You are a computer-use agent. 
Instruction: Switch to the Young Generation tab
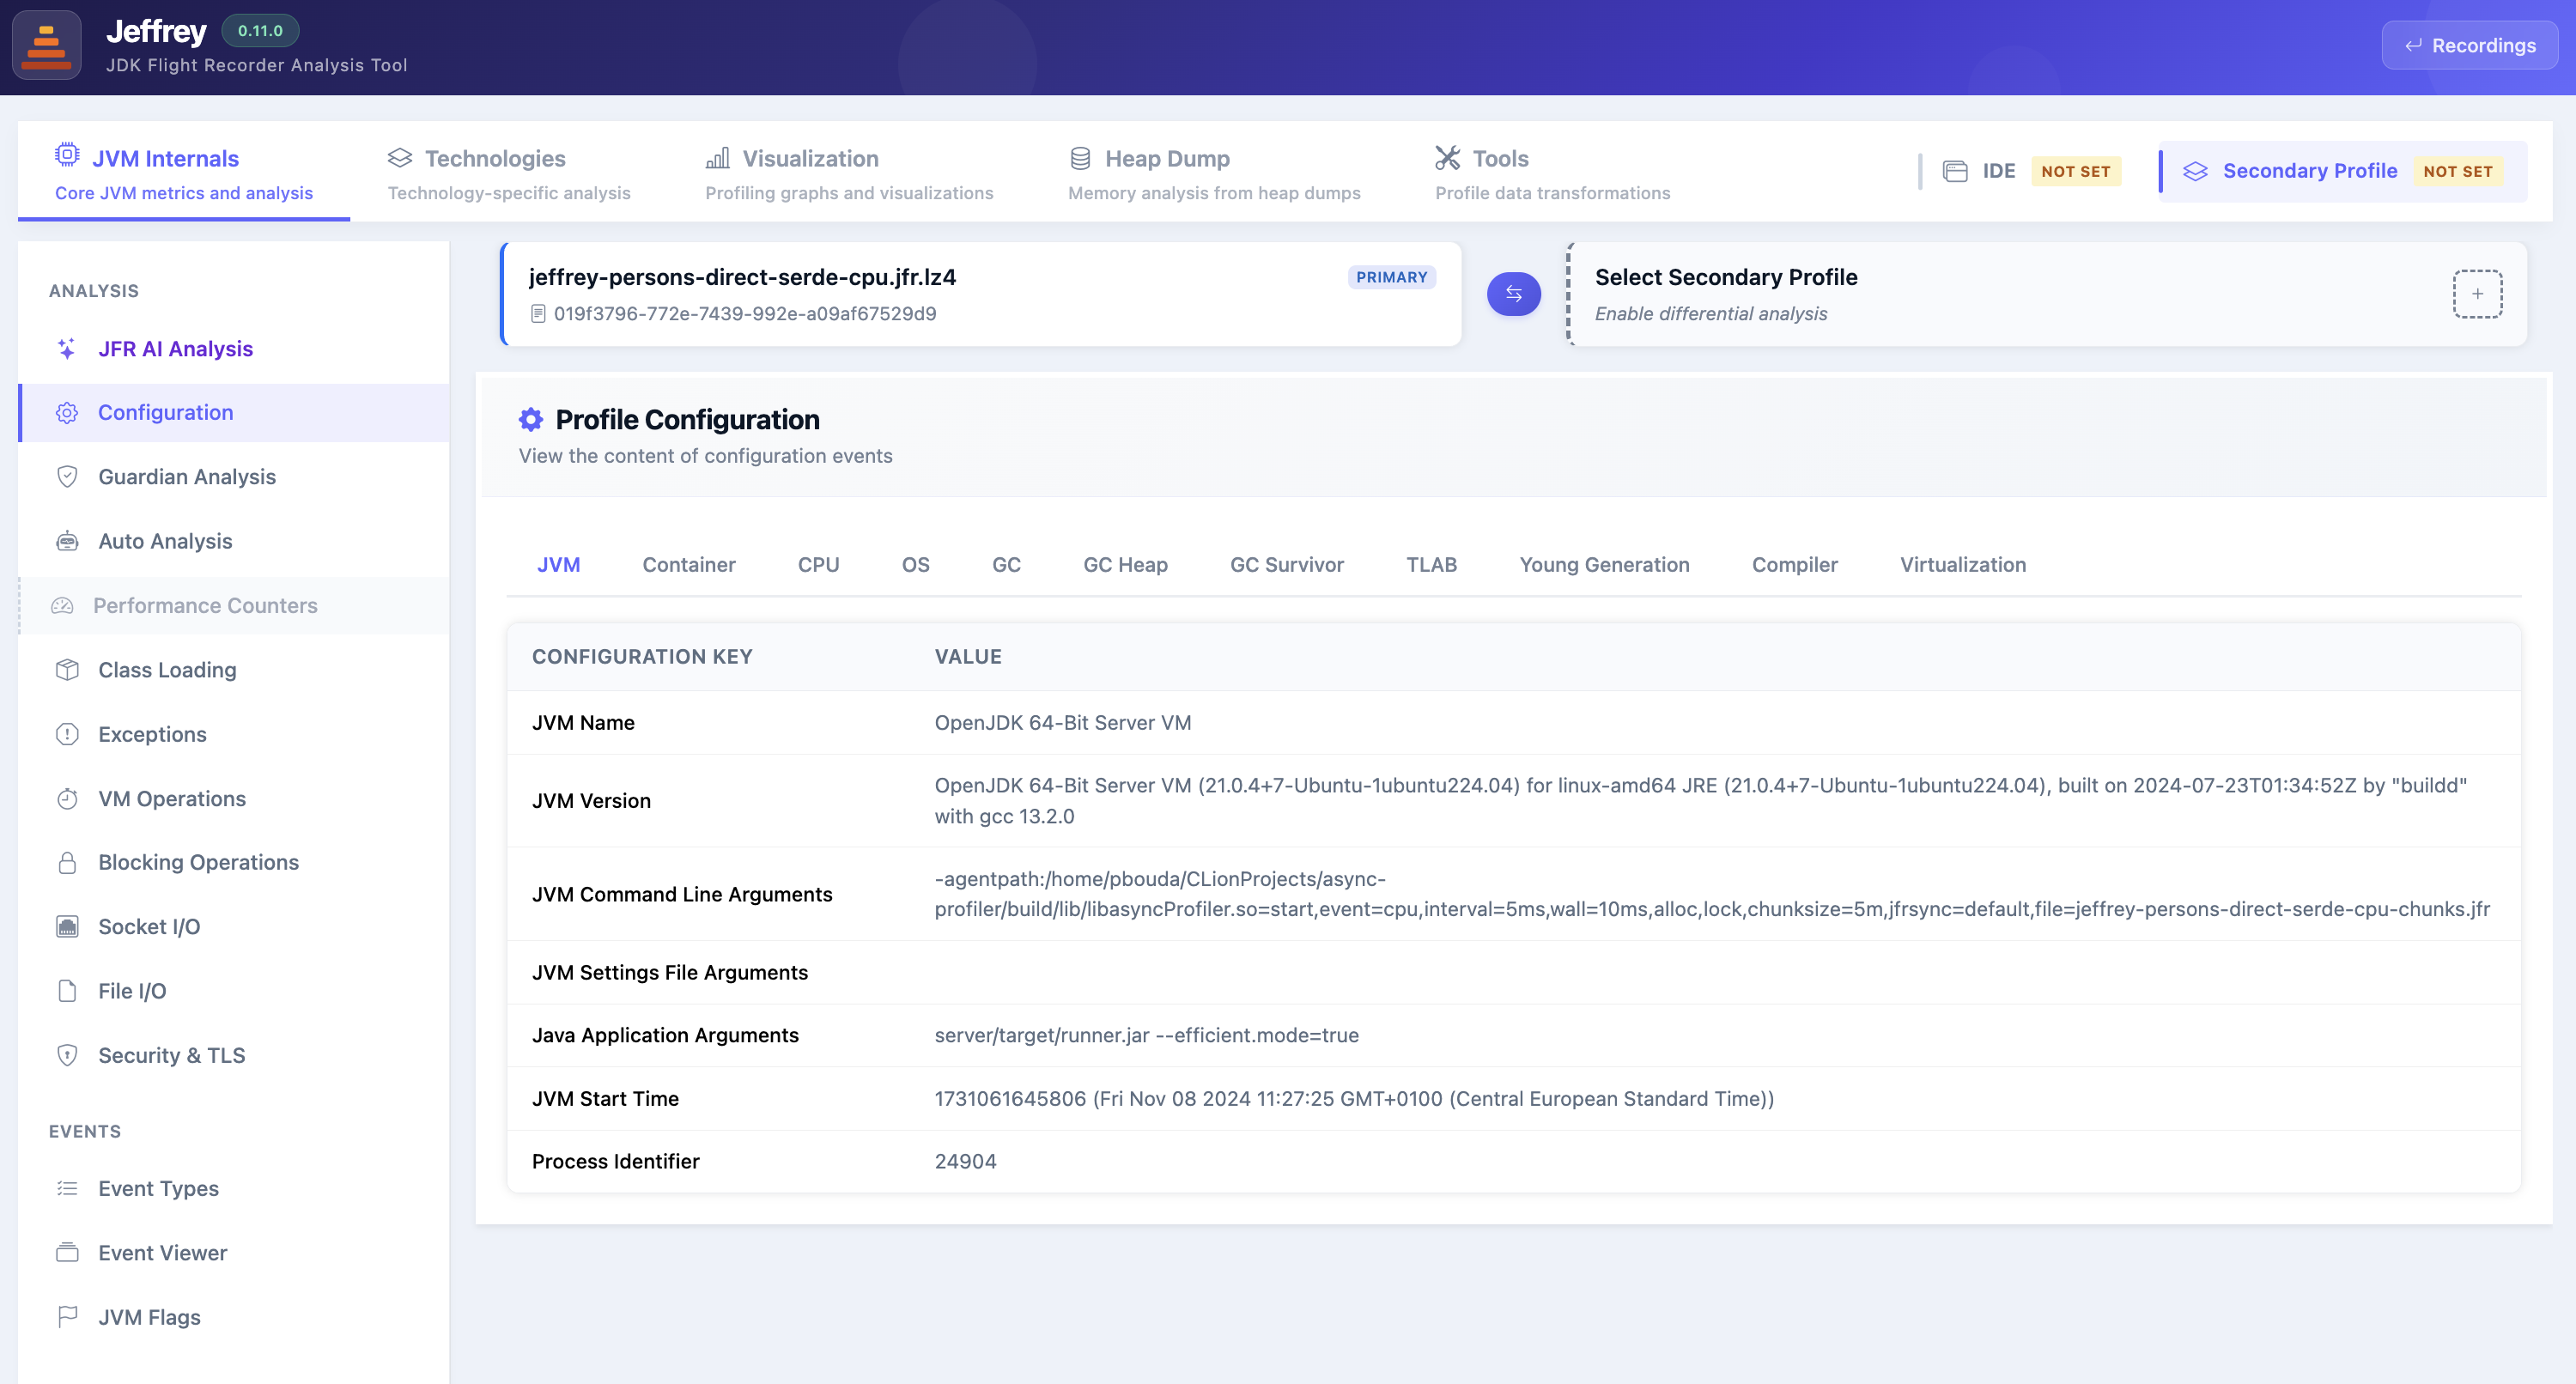click(1604, 565)
